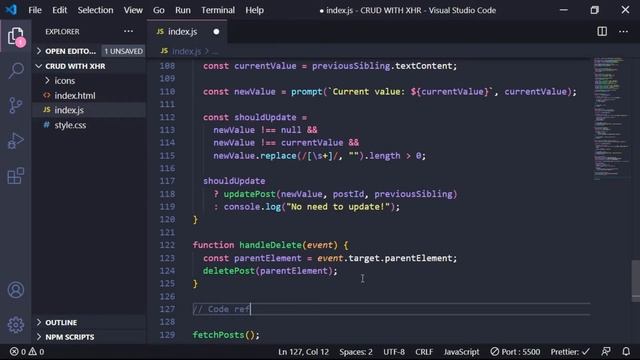
Task: Click deletePost call on line 124
Action: 229,271
